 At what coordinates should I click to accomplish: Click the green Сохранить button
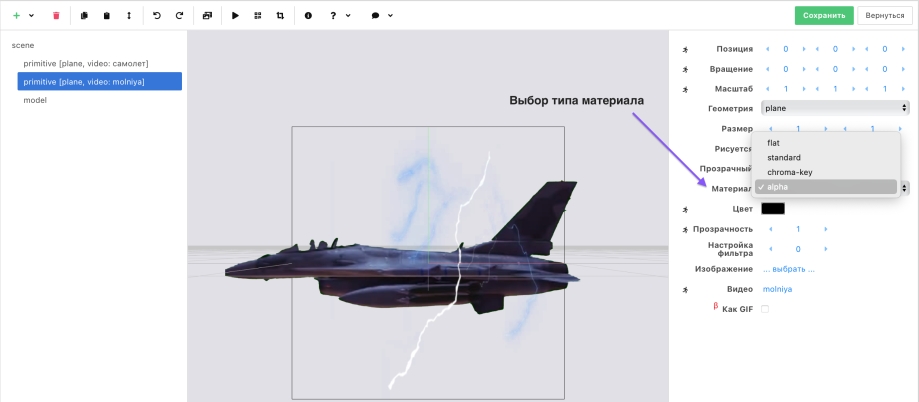824,16
